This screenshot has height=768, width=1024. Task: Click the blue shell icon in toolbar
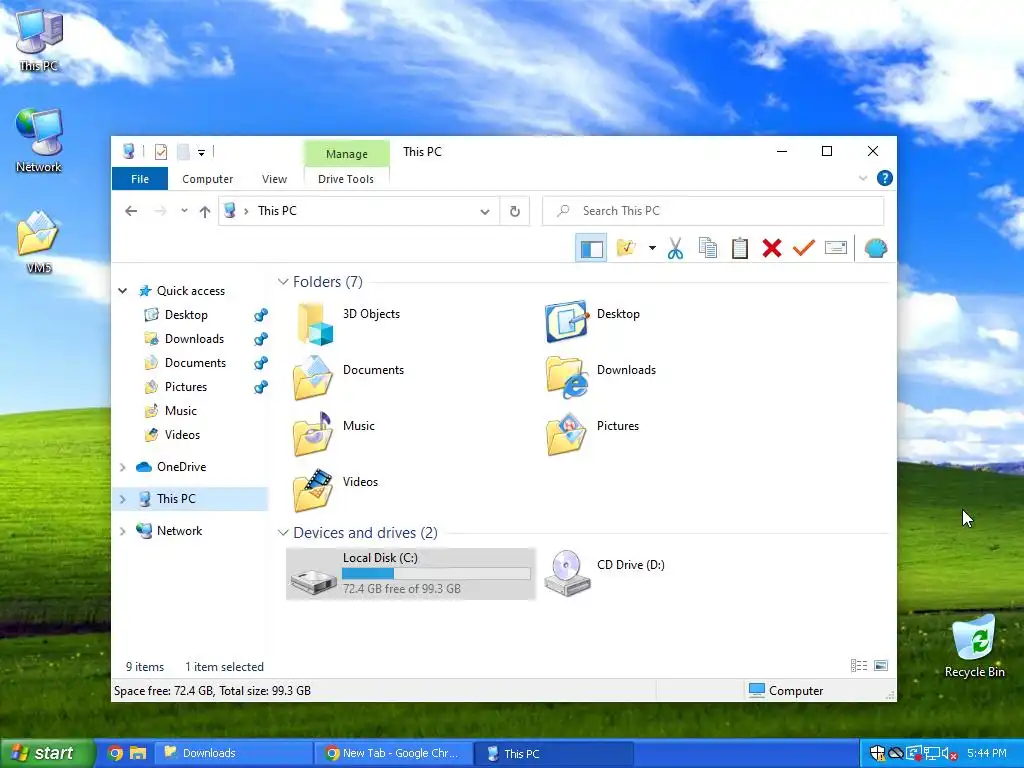coord(875,248)
